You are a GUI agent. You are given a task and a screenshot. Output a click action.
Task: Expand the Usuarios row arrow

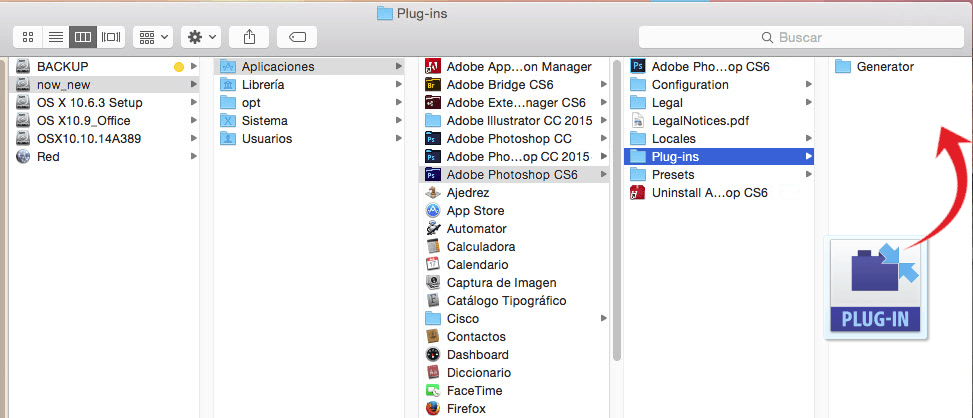click(x=398, y=138)
